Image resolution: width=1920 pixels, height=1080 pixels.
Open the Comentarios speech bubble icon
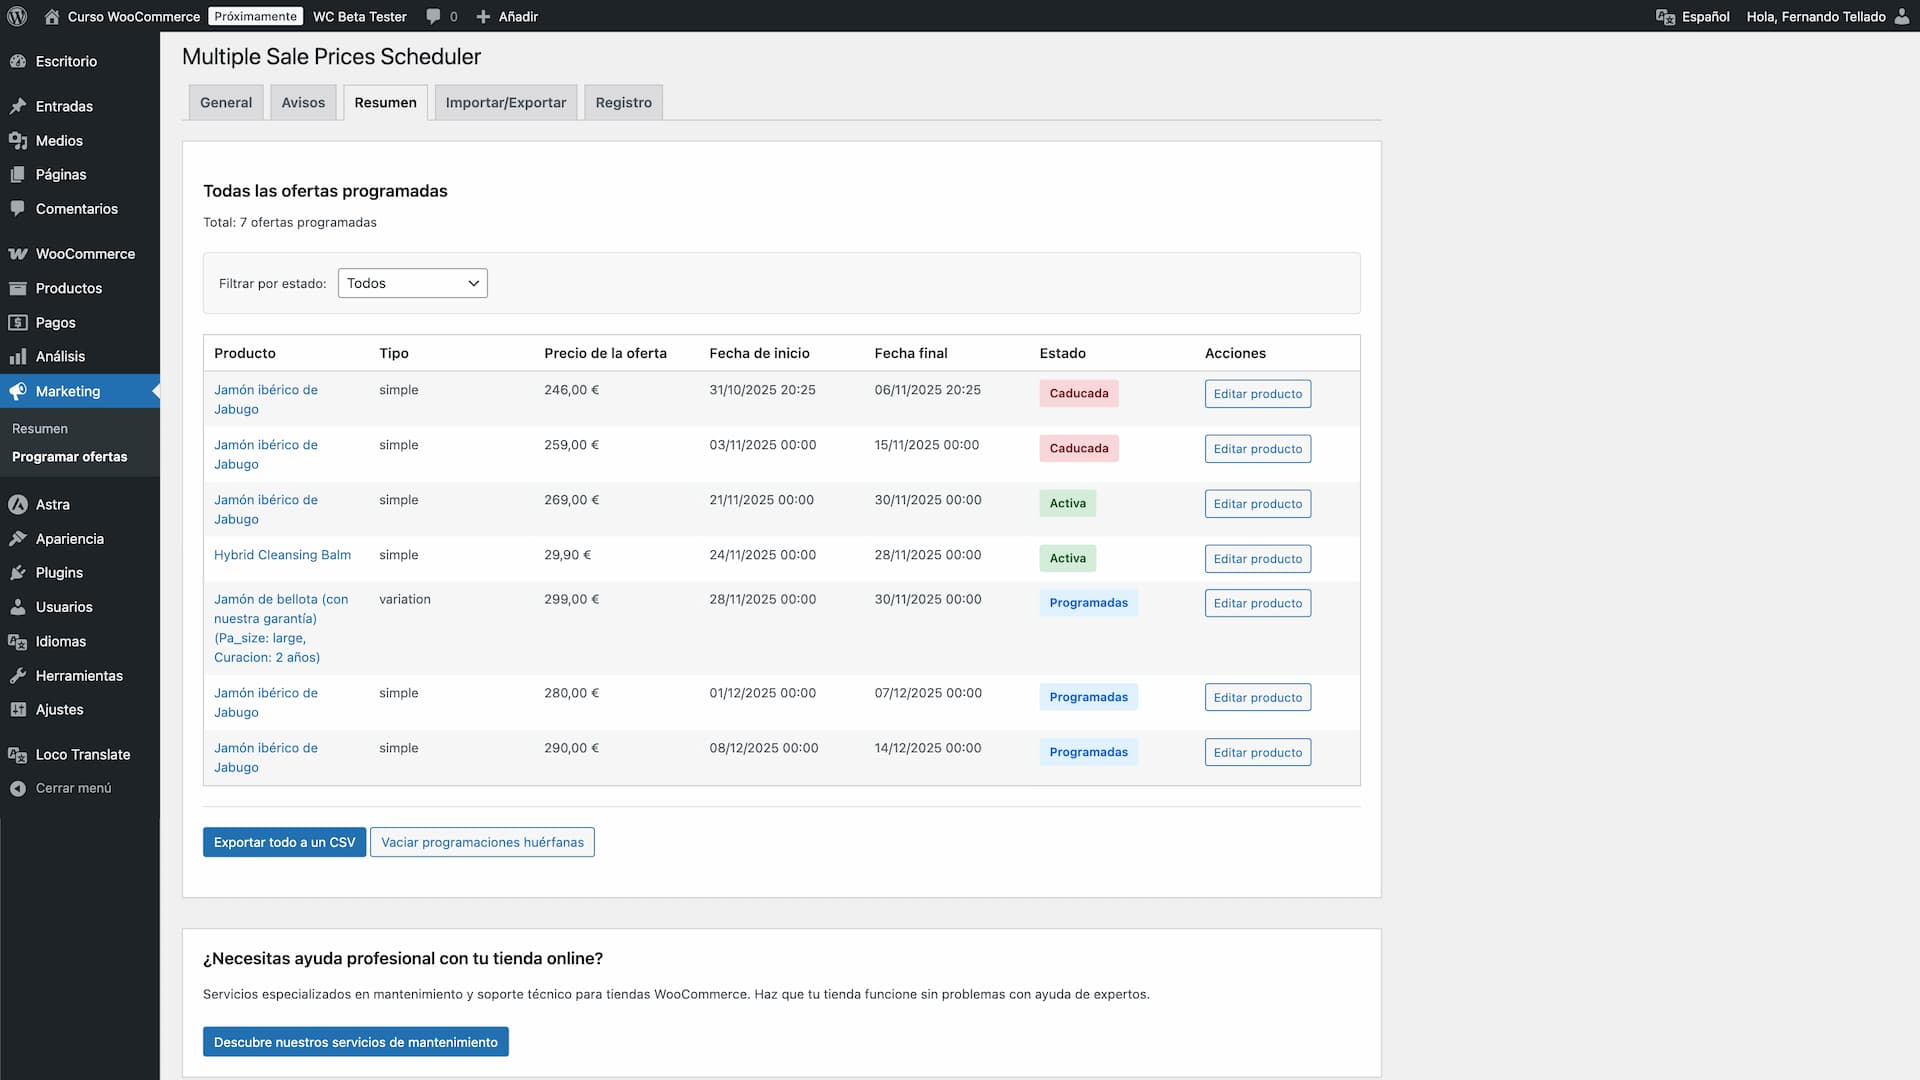(x=17, y=208)
